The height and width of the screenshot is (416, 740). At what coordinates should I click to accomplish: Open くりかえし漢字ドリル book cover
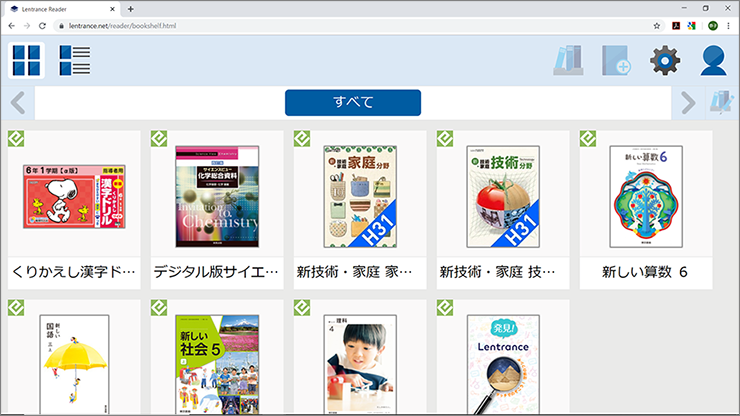coord(74,196)
